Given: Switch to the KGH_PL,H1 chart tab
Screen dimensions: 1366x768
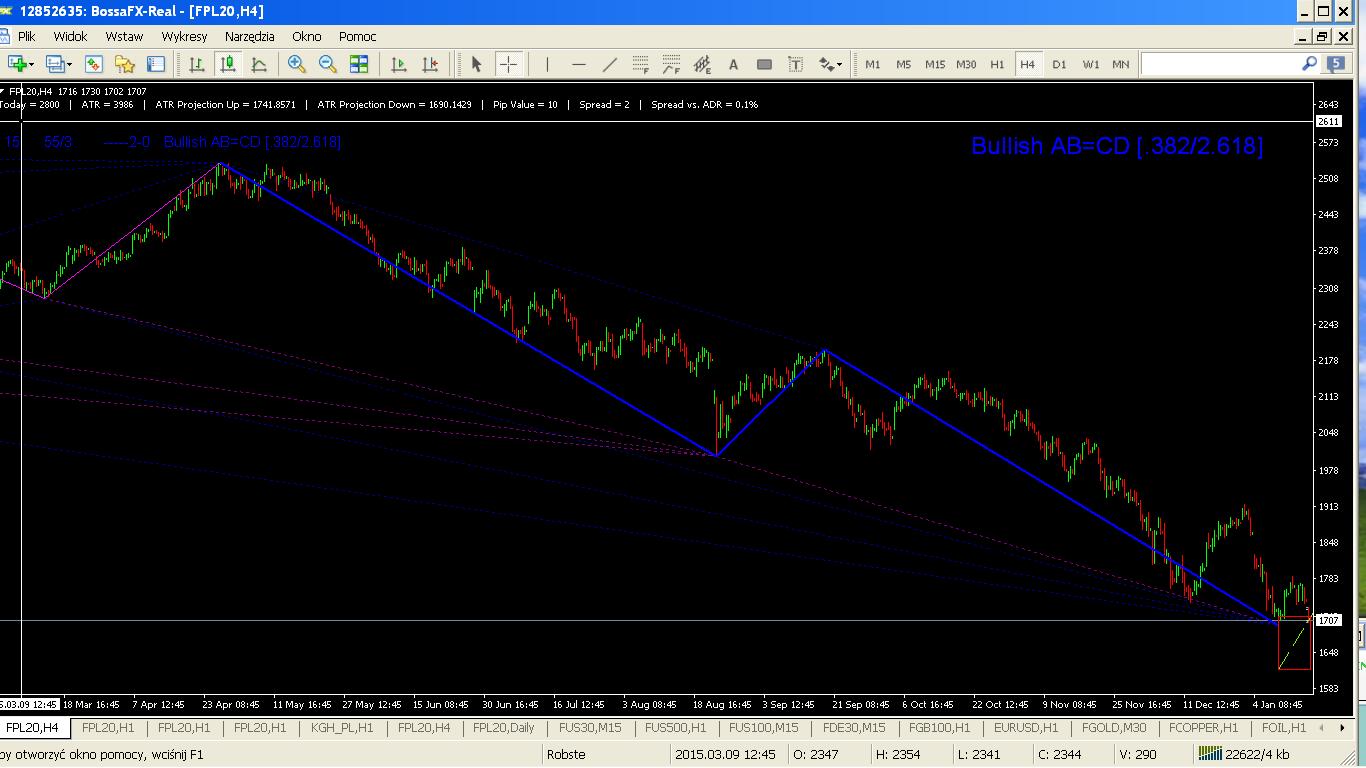Looking at the screenshot, I should coord(342,728).
